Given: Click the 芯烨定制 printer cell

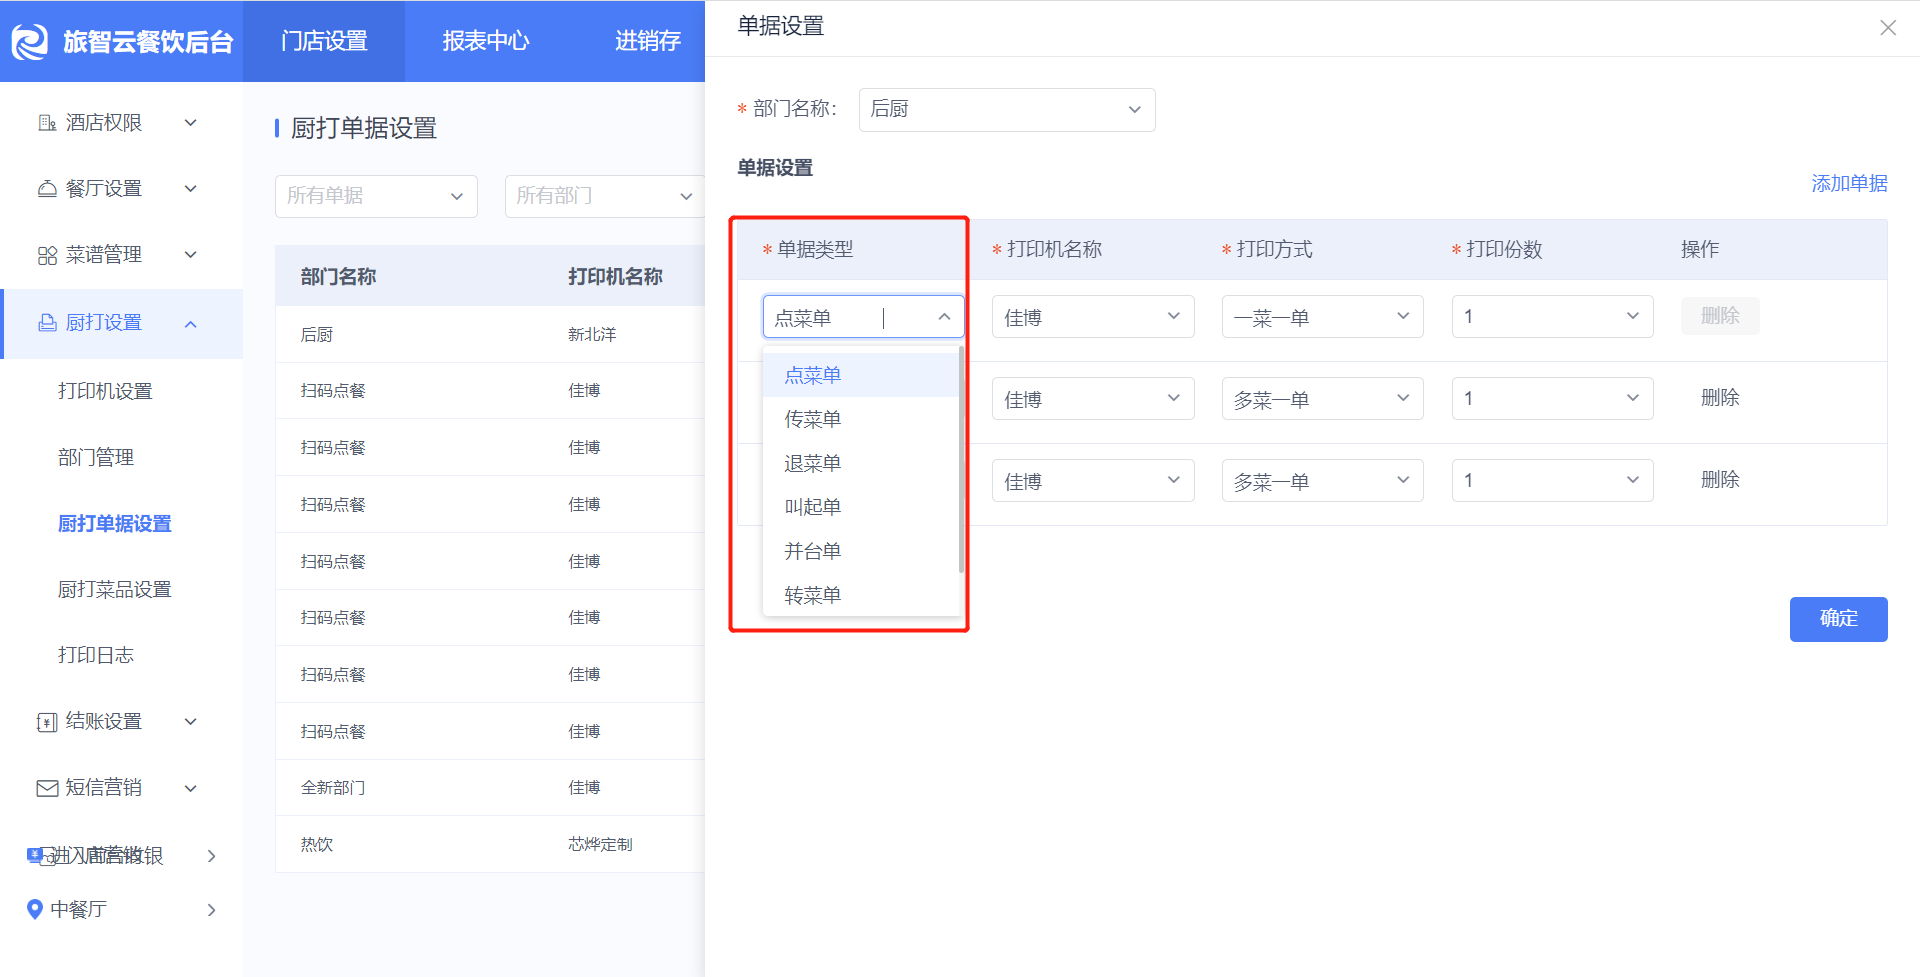Looking at the screenshot, I should [x=600, y=844].
